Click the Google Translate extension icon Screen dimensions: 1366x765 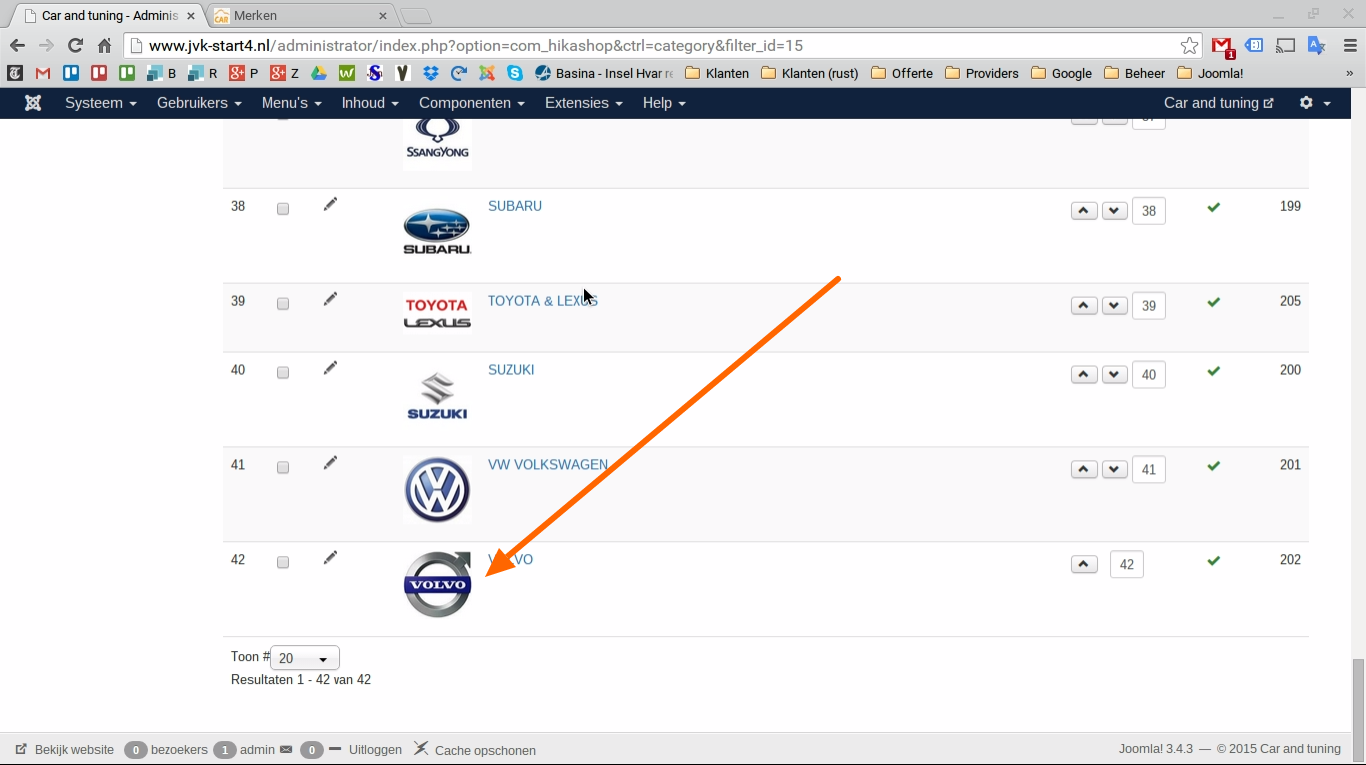pyautogui.click(x=1317, y=46)
